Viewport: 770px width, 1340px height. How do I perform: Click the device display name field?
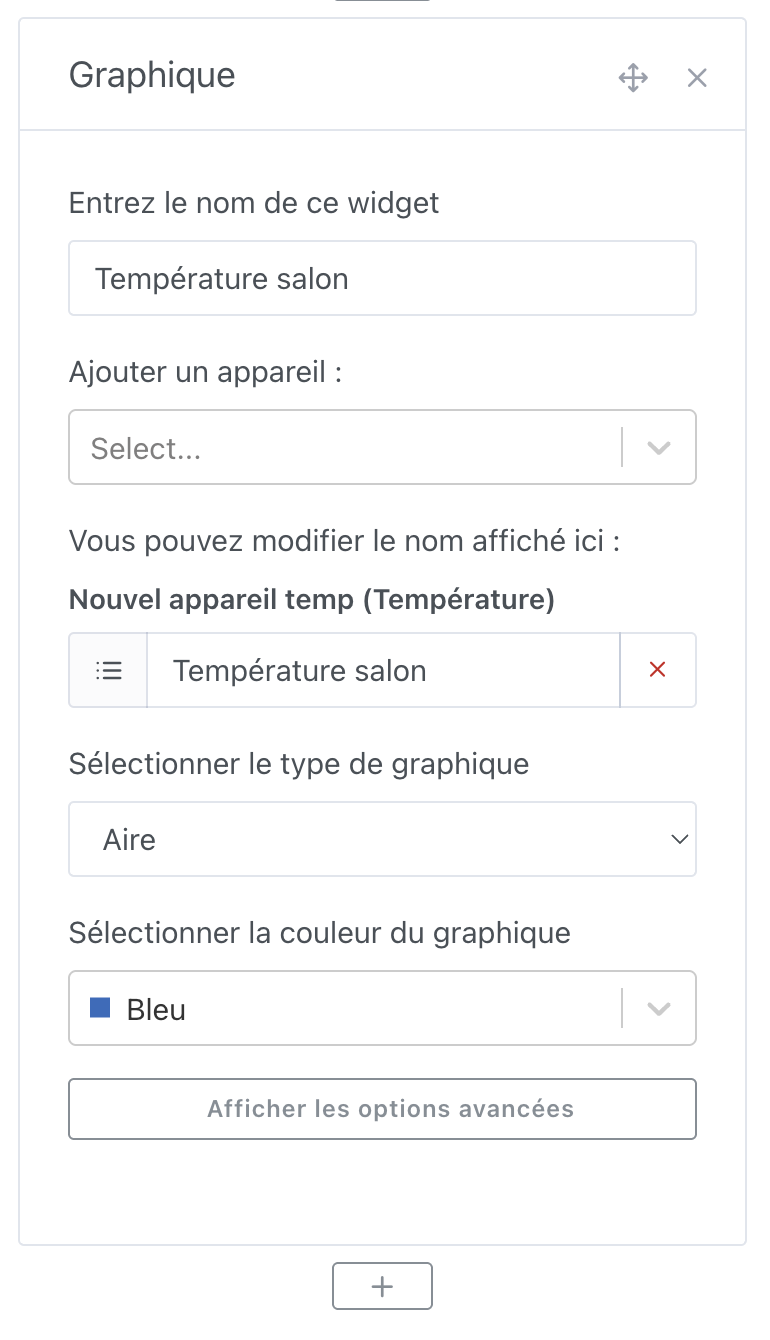[383, 670]
